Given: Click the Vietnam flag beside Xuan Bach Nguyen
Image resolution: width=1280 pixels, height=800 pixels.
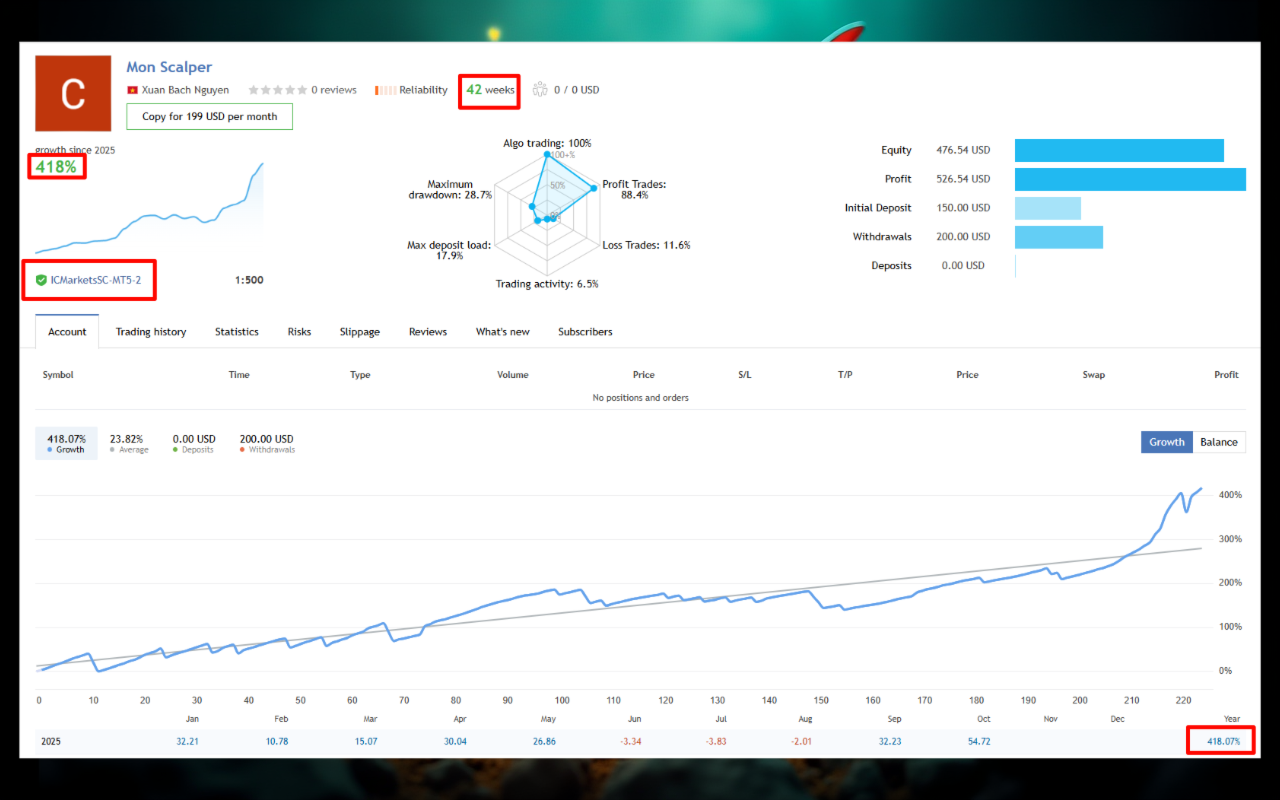Looking at the screenshot, I should pyautogui.click(x=131, y=89).
